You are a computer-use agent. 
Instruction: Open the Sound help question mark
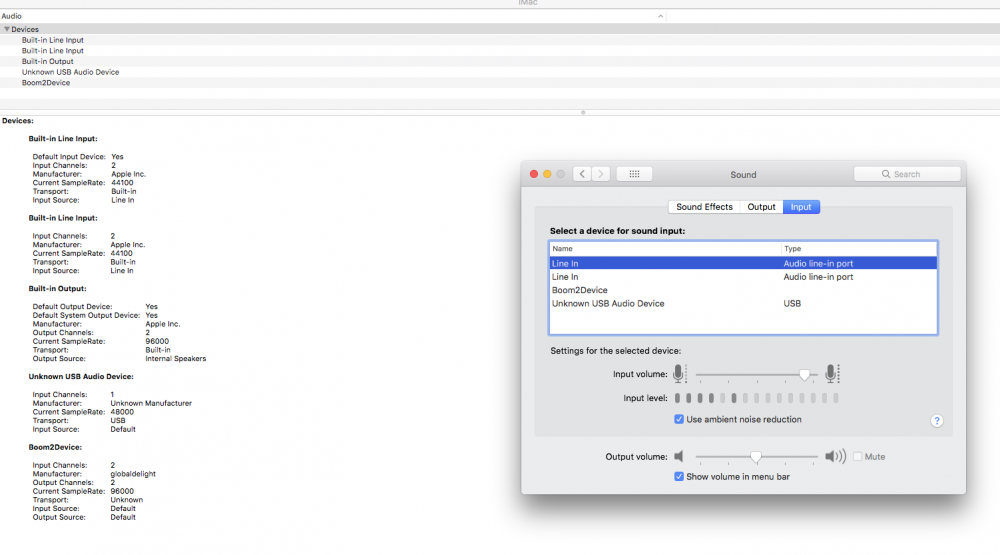[936, 421]
